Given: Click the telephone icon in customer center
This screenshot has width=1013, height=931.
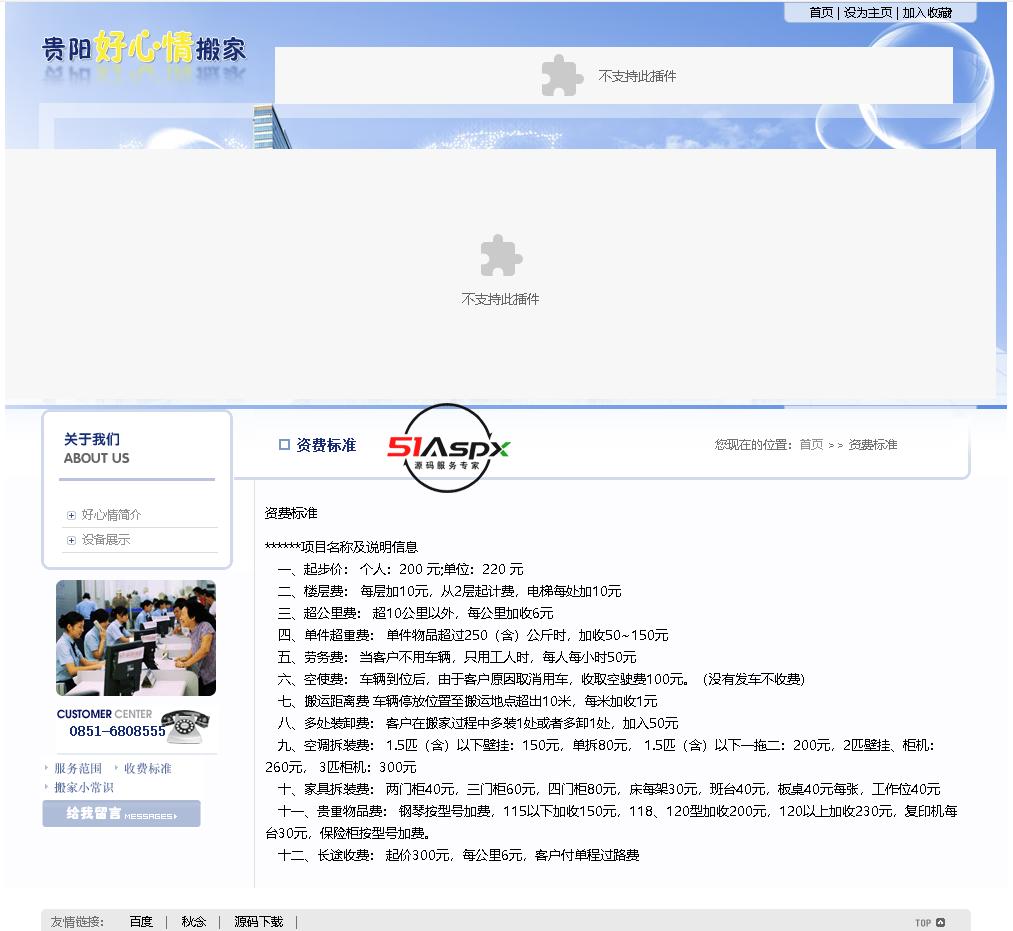Looking at the screenshot, I should (185, 726).
